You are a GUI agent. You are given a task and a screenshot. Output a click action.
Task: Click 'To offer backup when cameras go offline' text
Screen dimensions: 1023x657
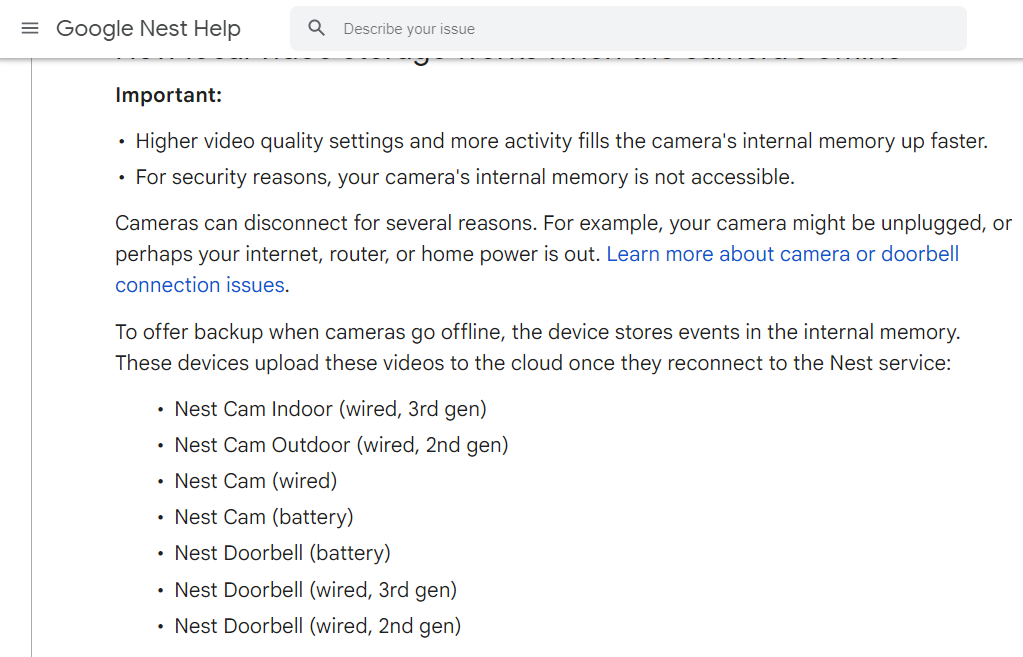[x=538, y=332]
